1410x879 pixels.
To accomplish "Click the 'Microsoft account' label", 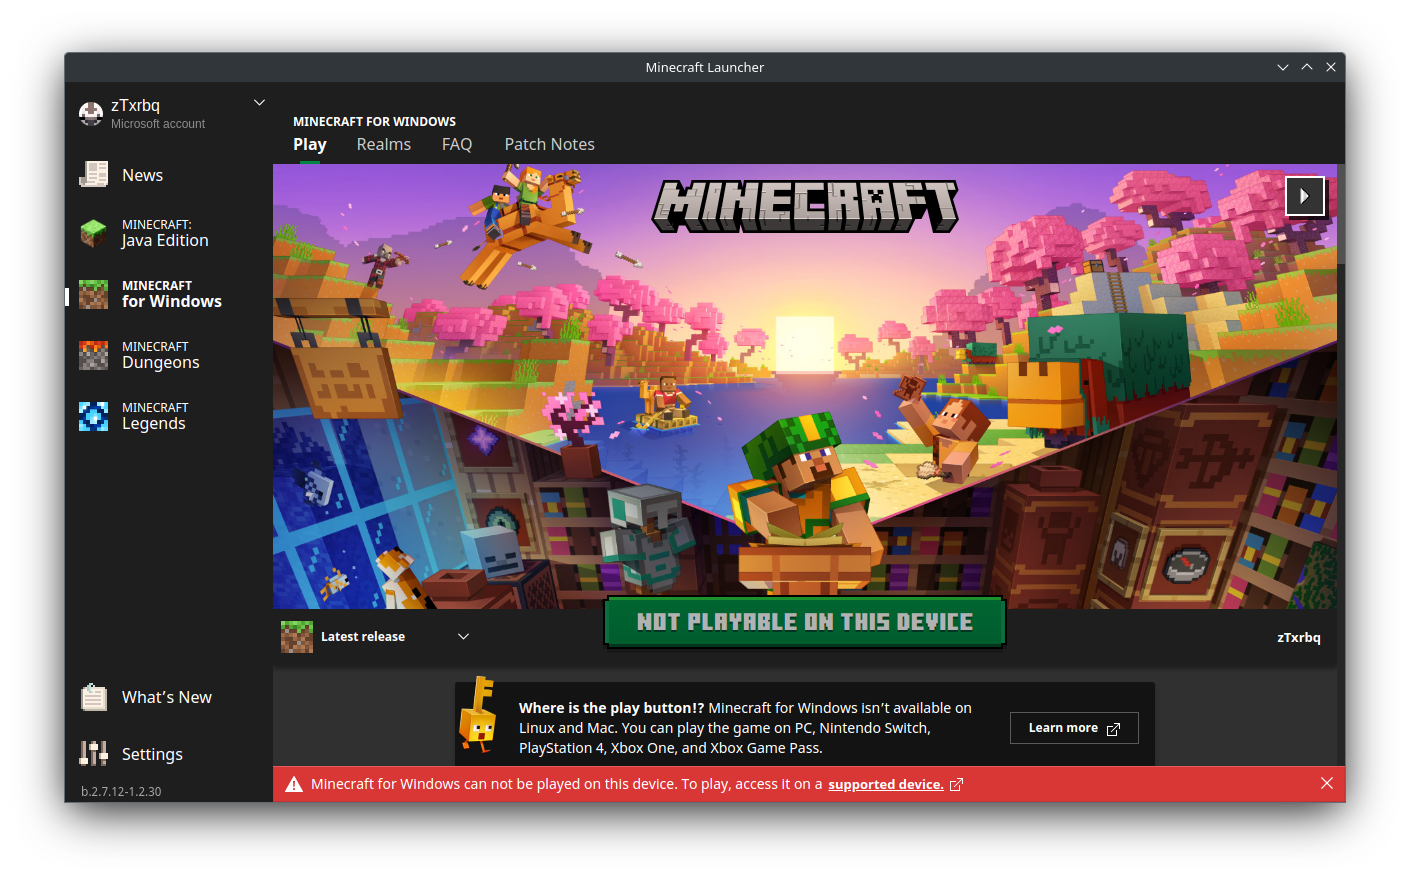I will point(158,124).
